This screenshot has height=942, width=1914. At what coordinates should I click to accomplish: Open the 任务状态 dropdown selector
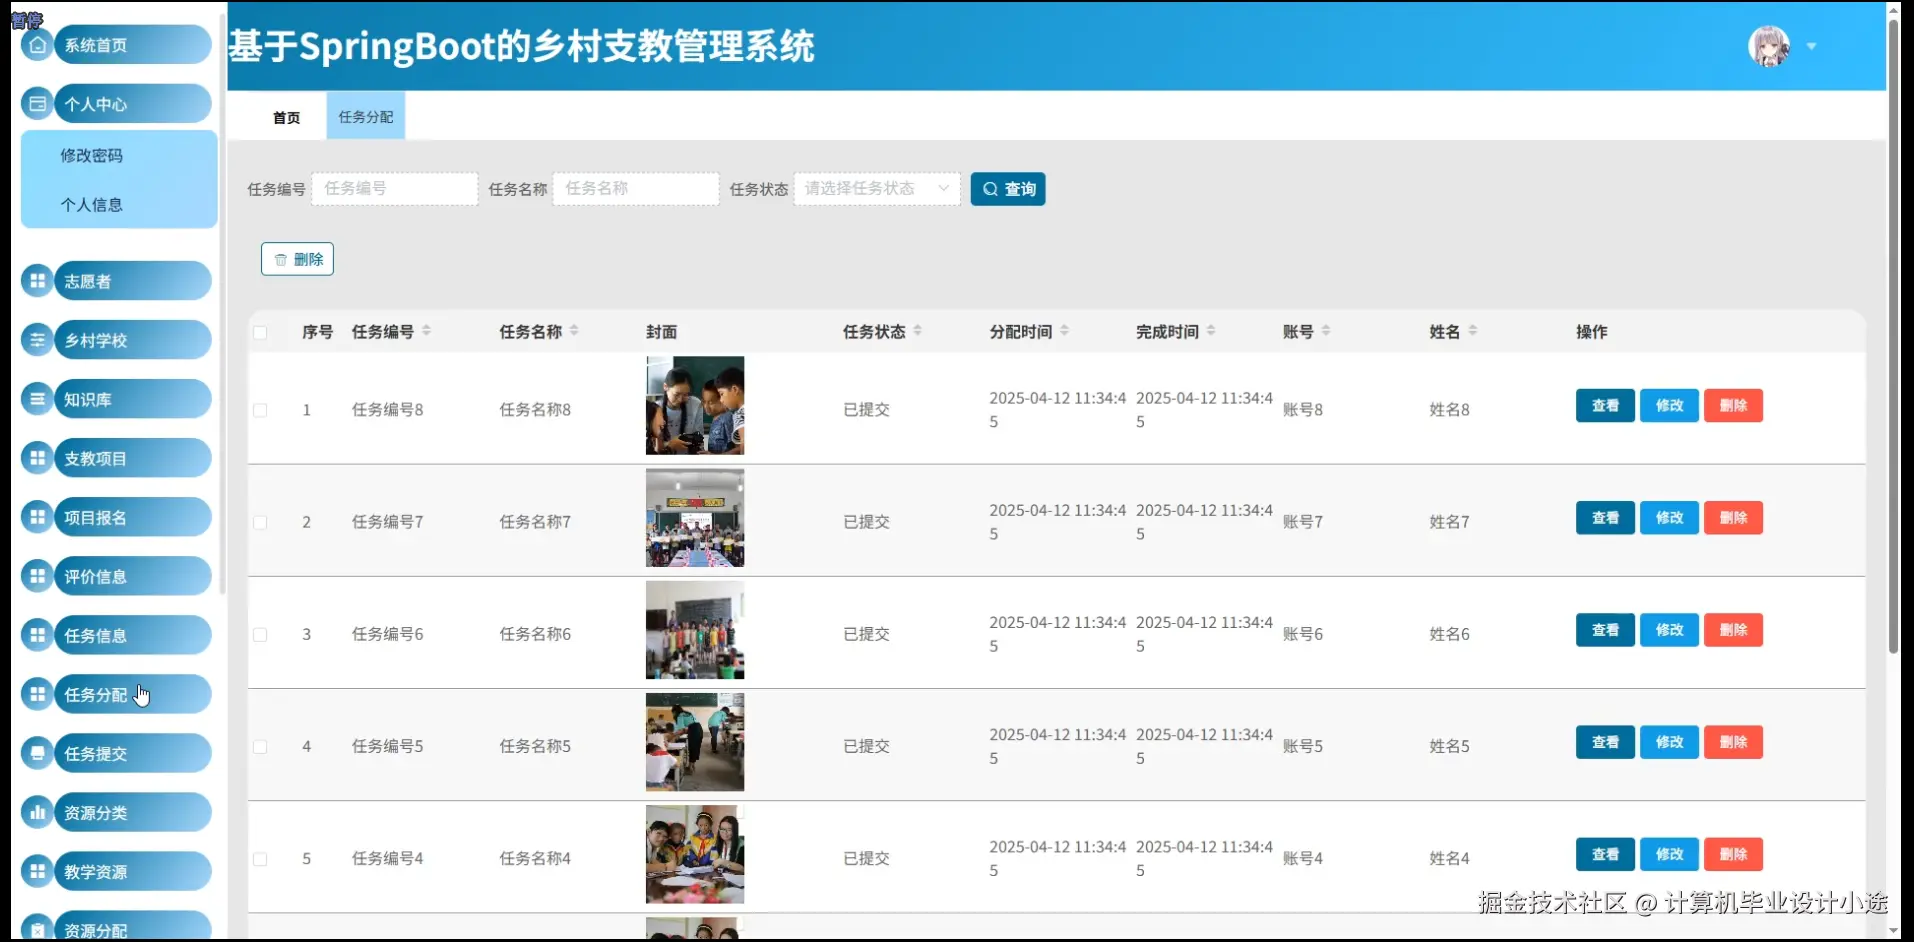(x=877, y=189)
